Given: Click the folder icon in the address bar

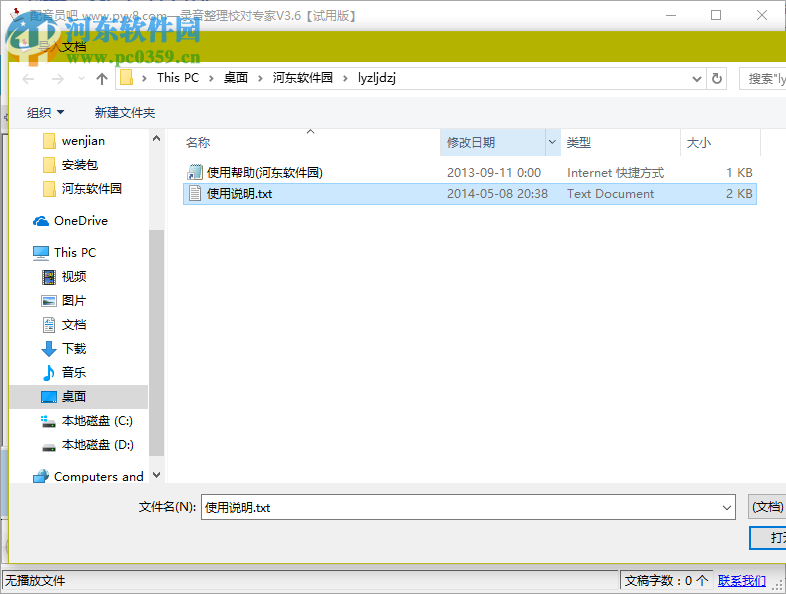Looking at the screenshot, I should tap(126, 78).
